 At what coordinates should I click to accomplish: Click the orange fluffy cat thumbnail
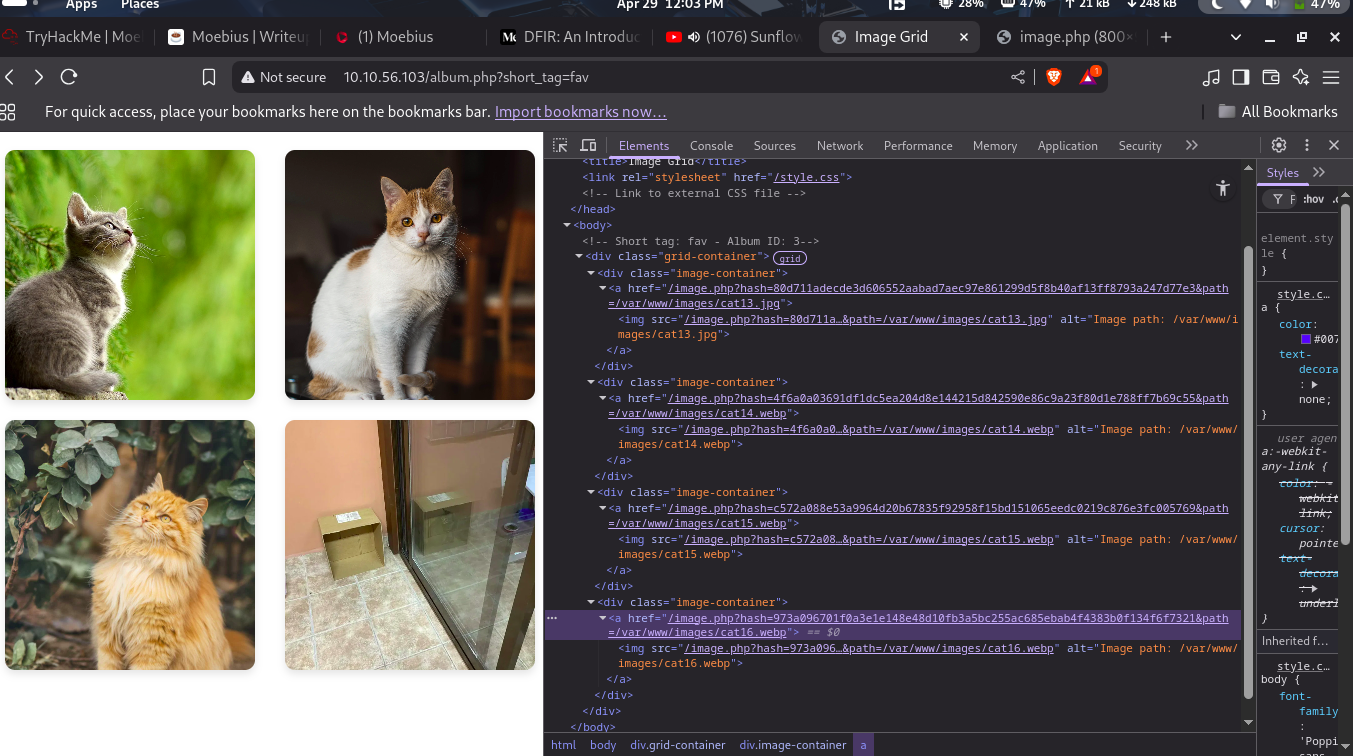(130, 545)
